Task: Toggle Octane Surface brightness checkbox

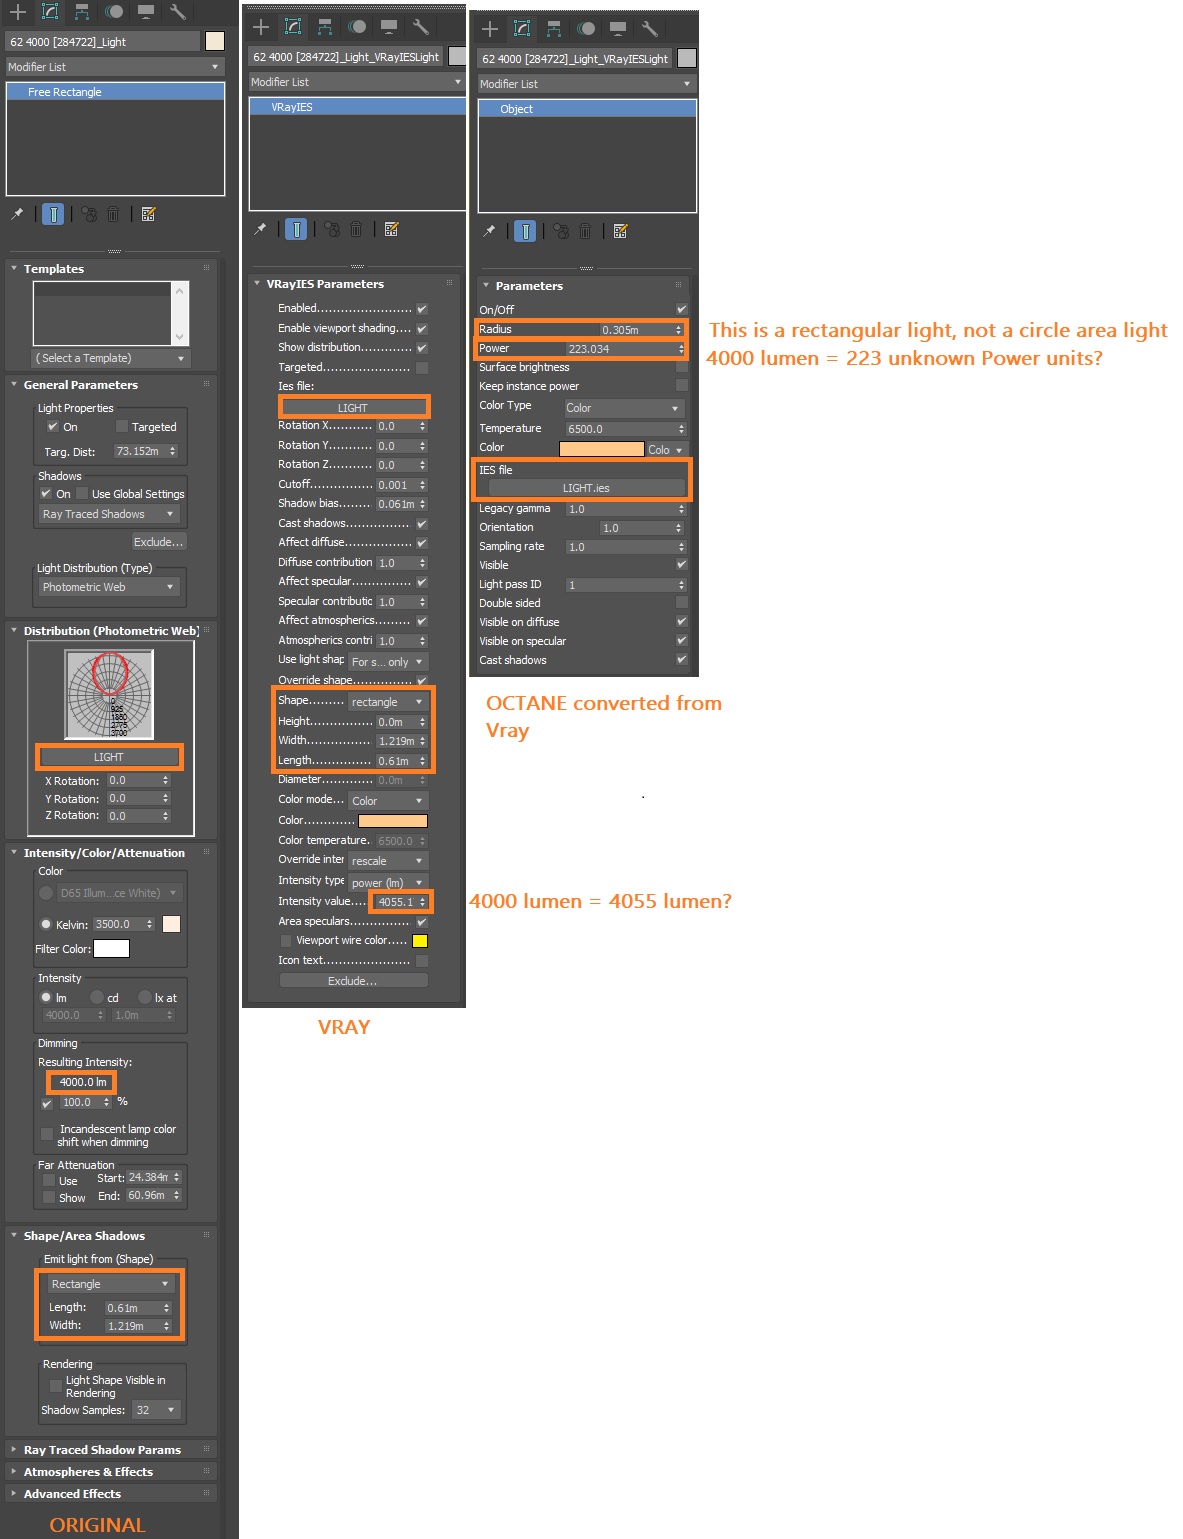Action: 682,367
